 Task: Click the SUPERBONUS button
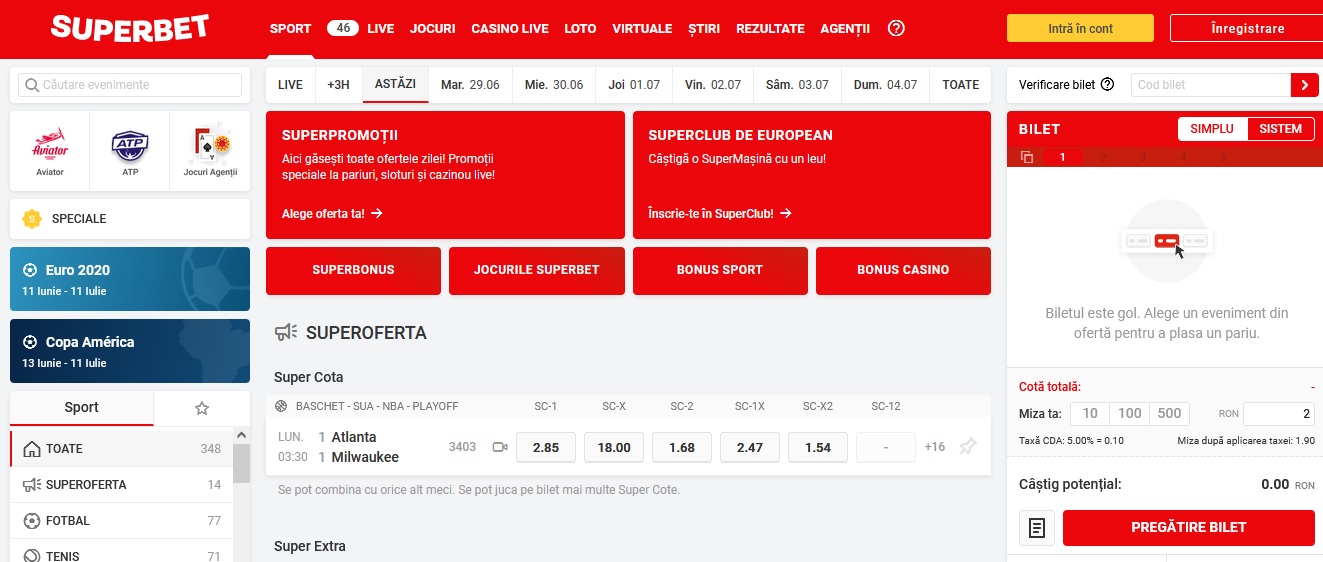[353, 270]
